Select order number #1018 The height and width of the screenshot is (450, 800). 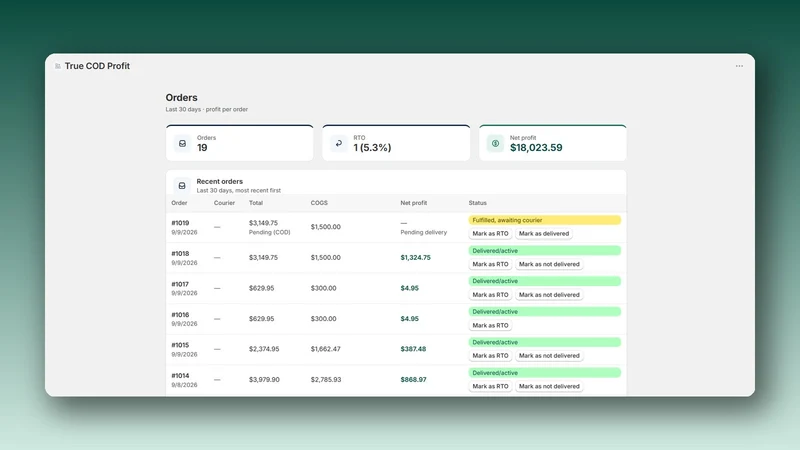tap(180, 254)
